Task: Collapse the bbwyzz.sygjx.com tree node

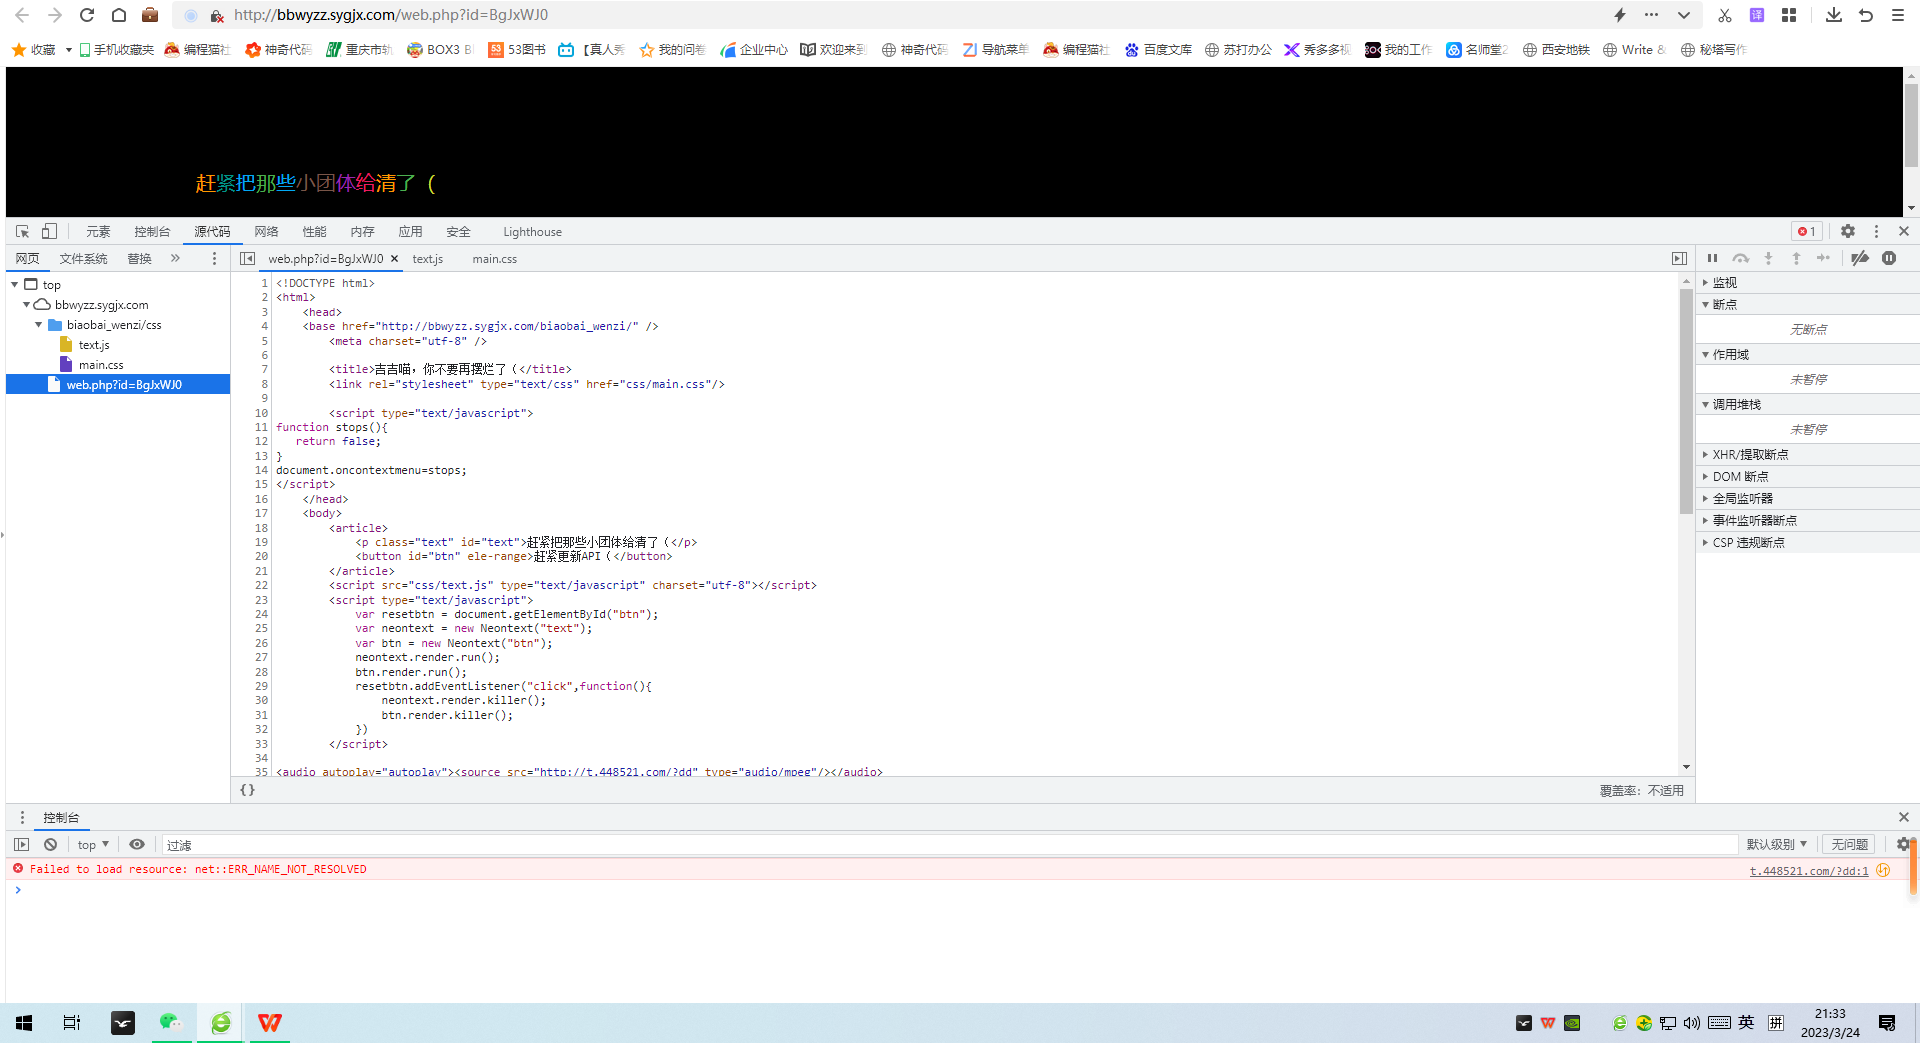Action: point(27,305)
